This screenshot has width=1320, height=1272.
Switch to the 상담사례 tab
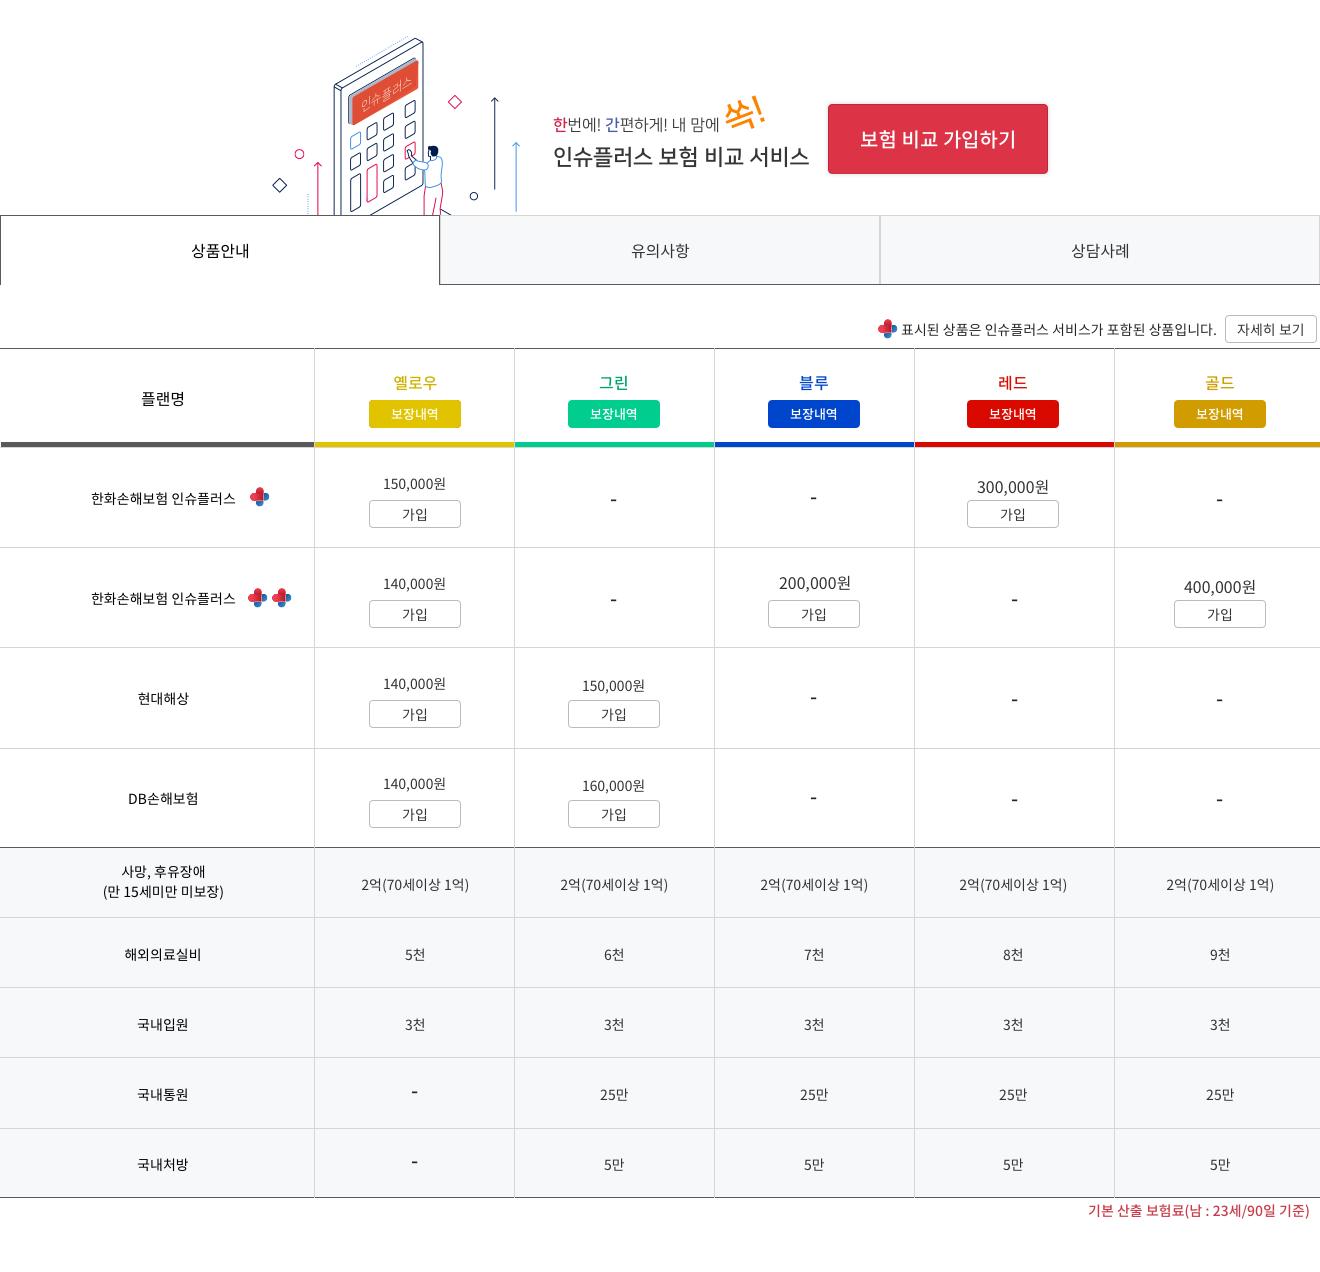(x=1100, y=250)
